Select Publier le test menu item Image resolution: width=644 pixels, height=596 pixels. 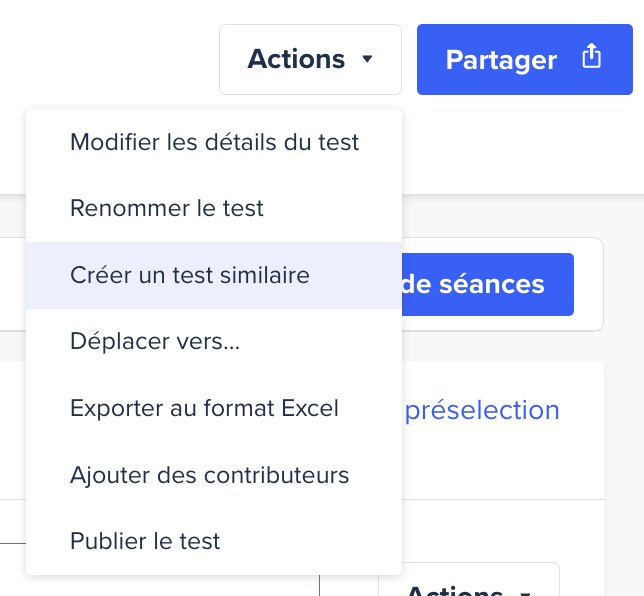pyautogui.click(x=214, y=541)
